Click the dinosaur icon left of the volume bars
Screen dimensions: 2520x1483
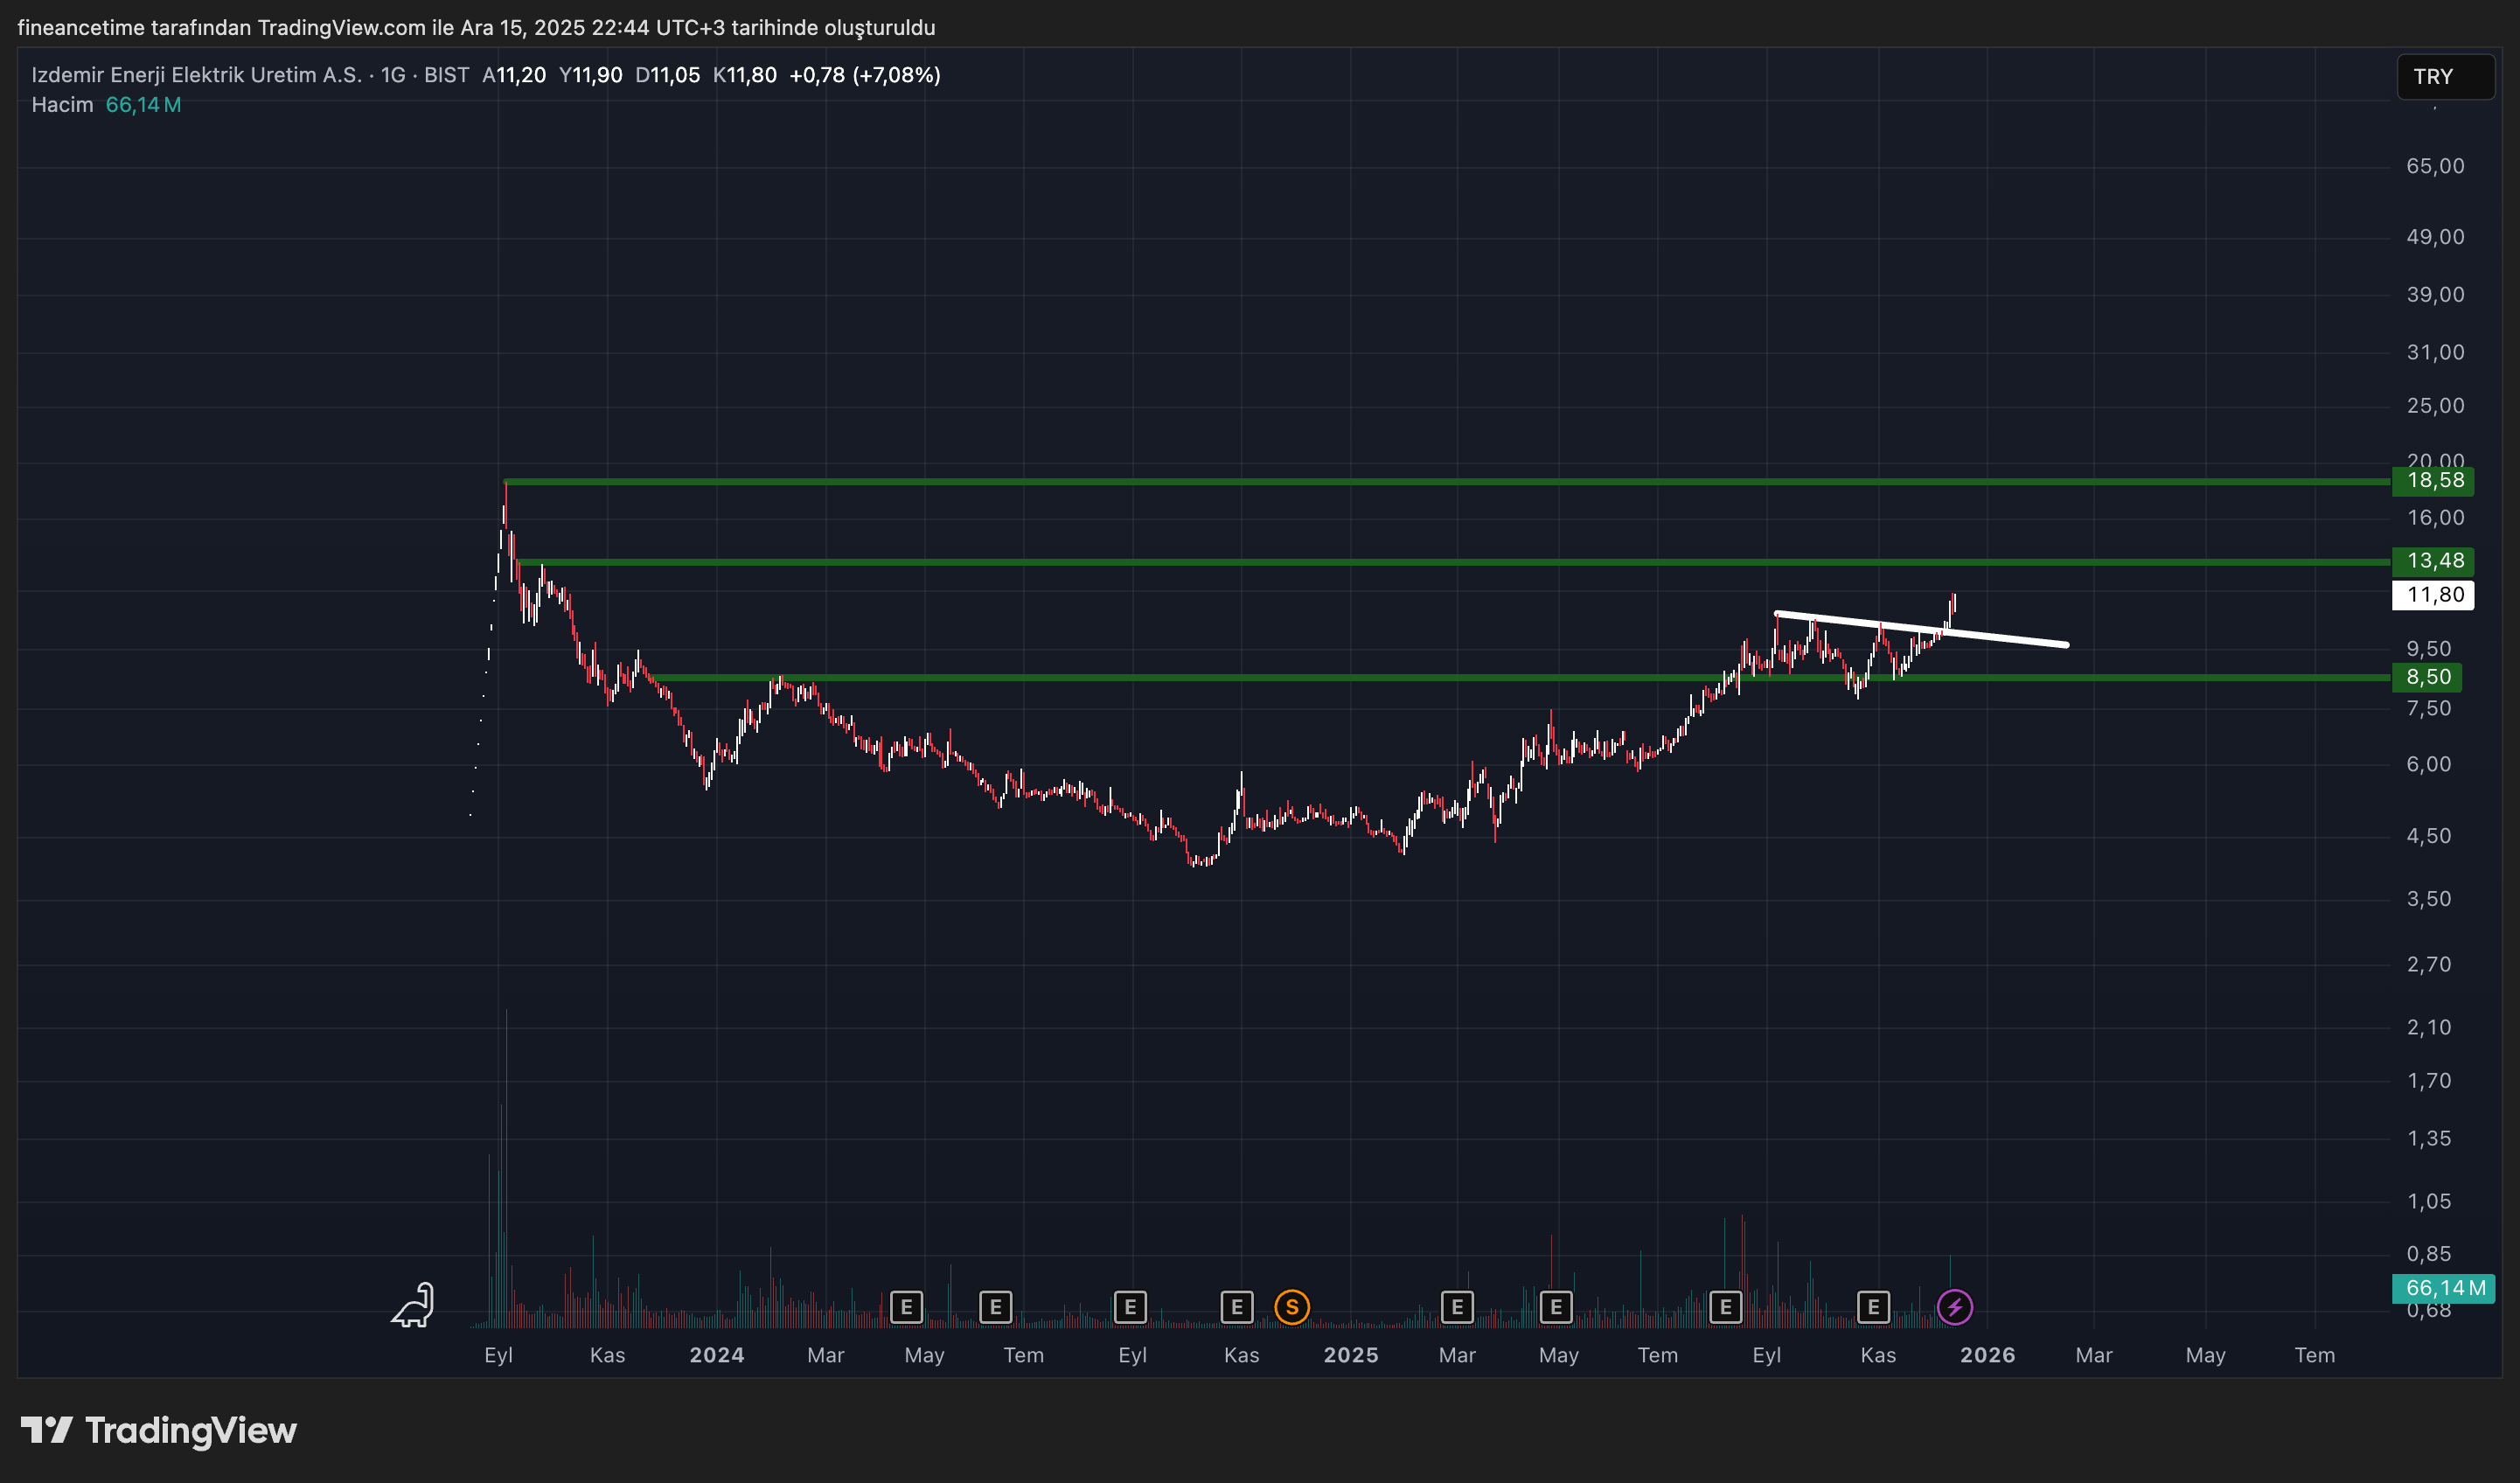point(413,1305)
